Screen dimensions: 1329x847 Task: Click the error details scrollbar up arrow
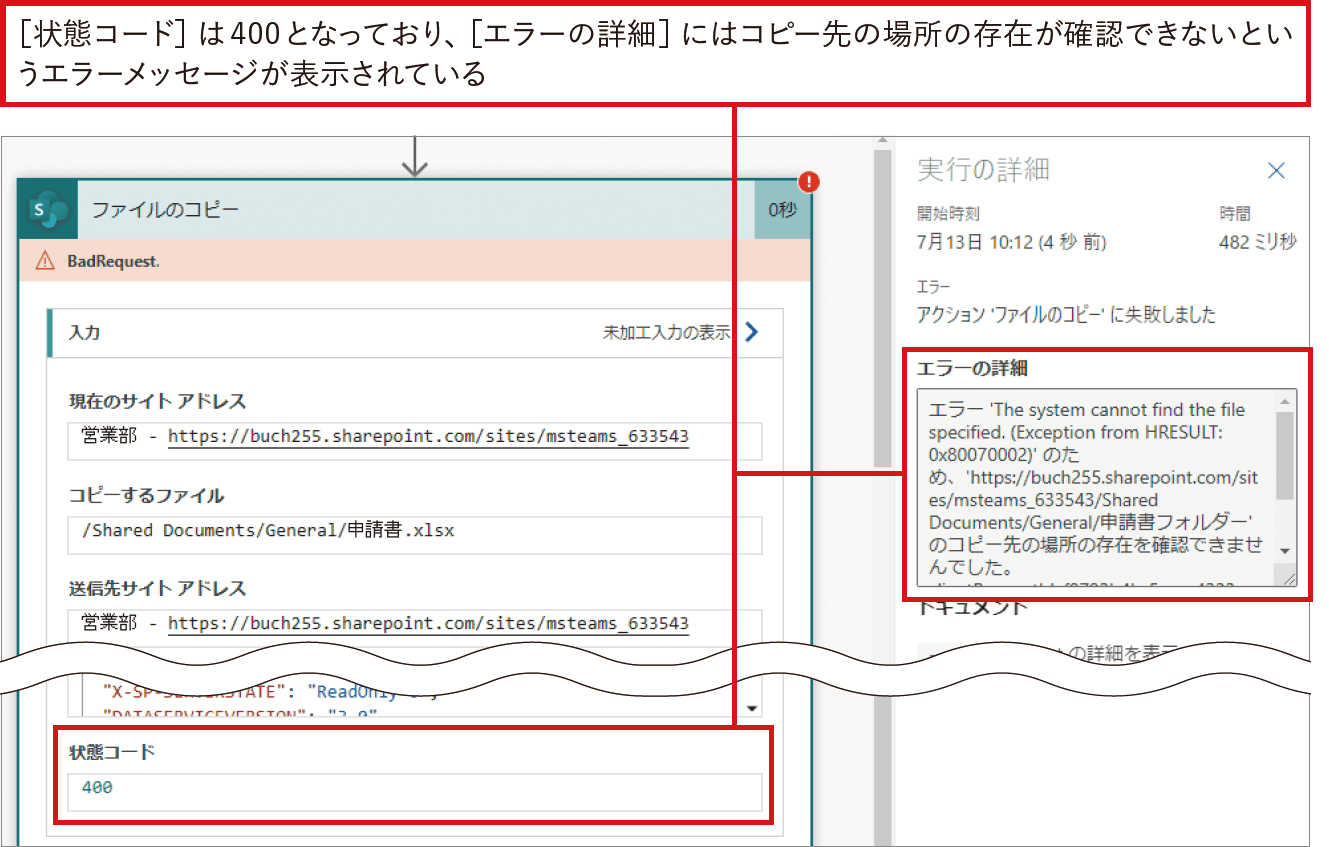point(1285,401)
